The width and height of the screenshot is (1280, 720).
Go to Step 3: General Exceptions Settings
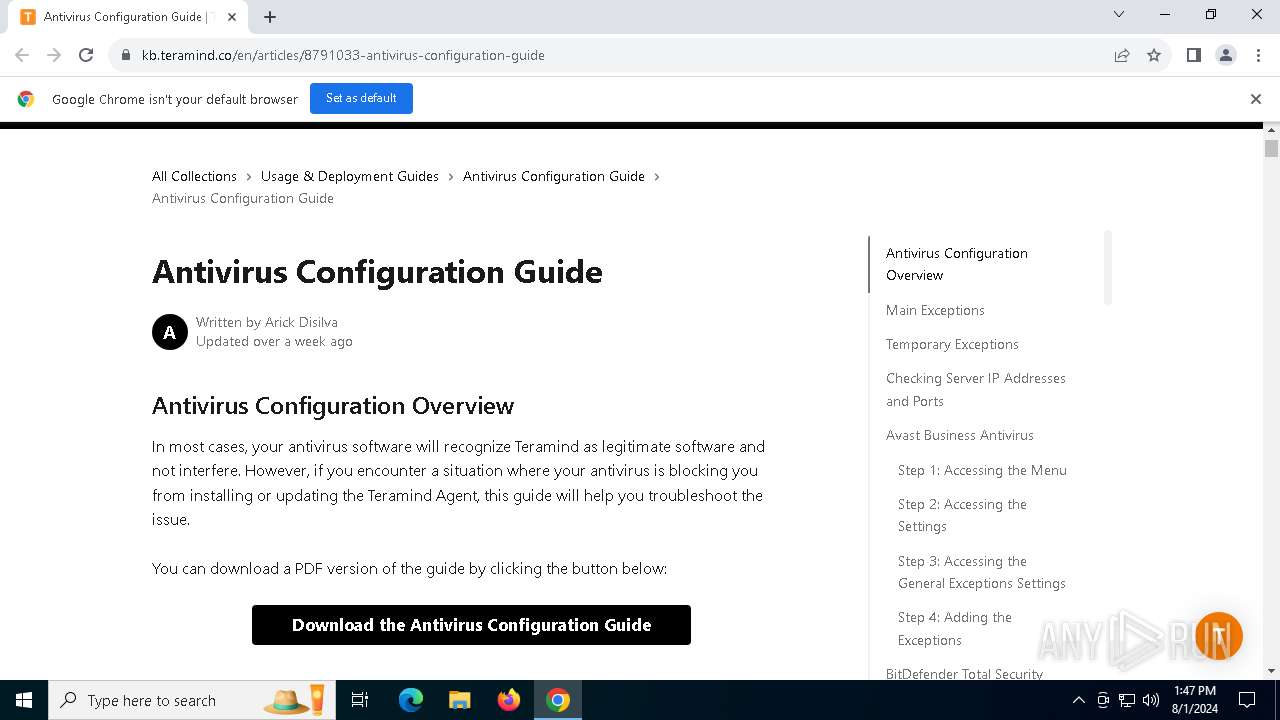[982, 572]
